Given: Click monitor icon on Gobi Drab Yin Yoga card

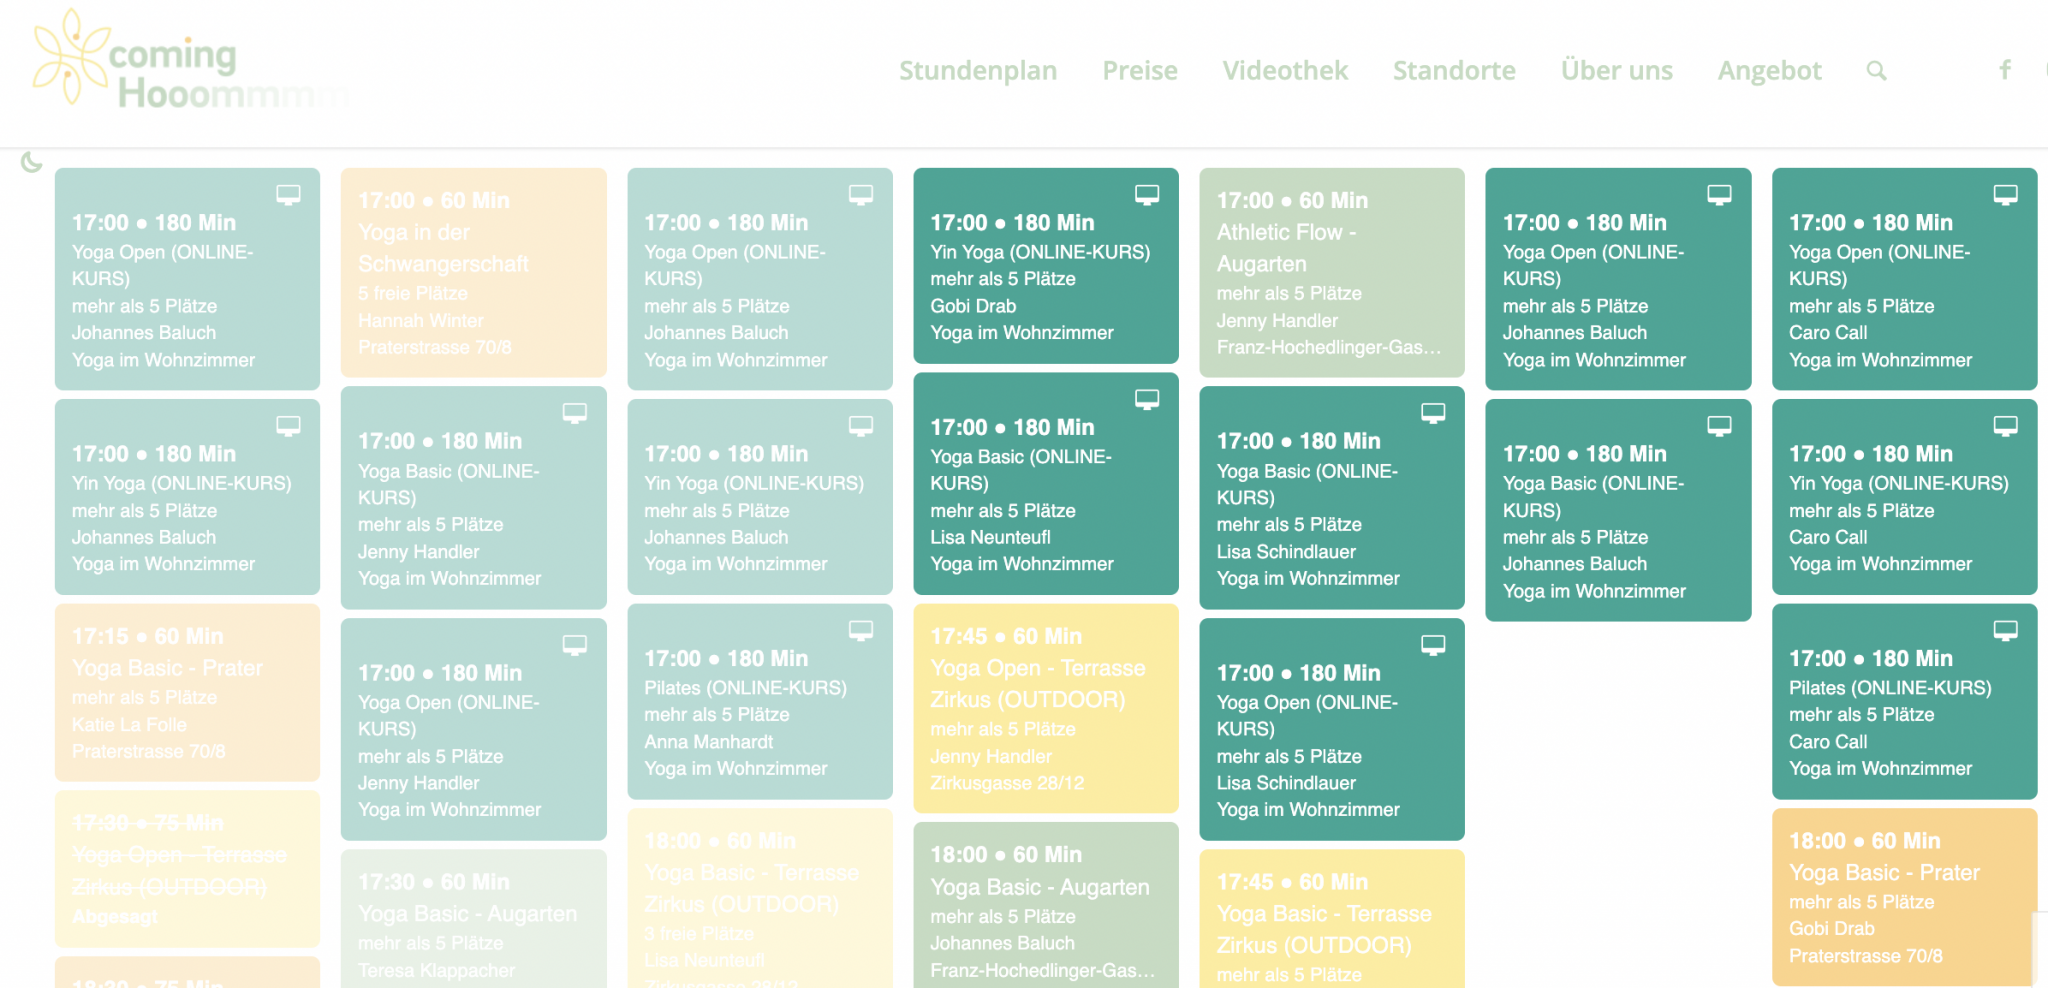Looking at the screenshot, I should click(x=1147, y=195).
